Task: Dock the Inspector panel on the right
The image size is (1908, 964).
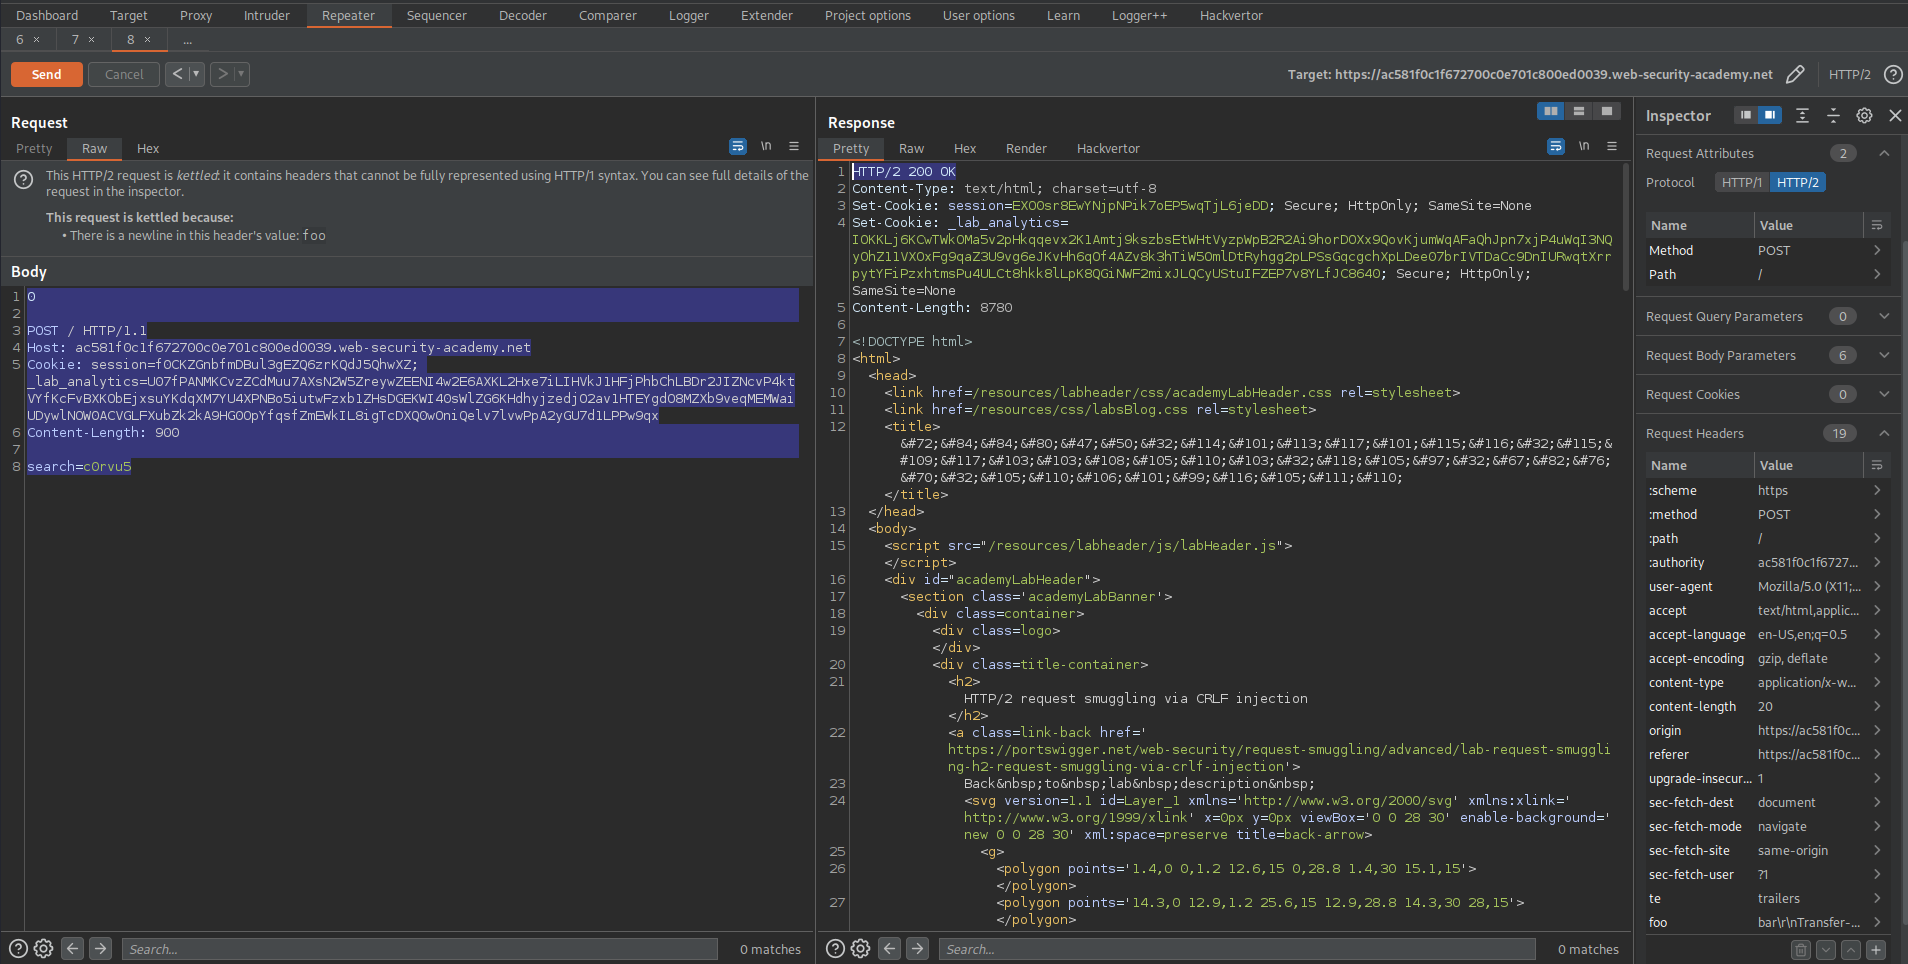Action: click(x=1770, y=115)
